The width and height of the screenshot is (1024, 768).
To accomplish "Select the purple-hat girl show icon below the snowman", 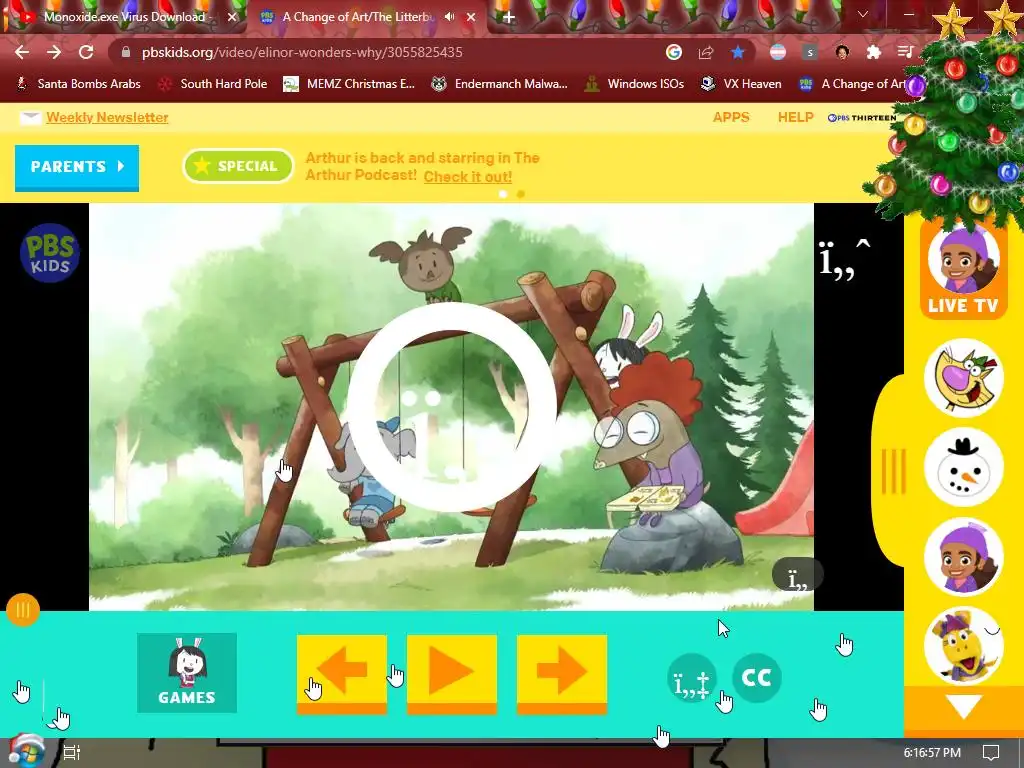I will pyautogui.click(x=964, y=556).
